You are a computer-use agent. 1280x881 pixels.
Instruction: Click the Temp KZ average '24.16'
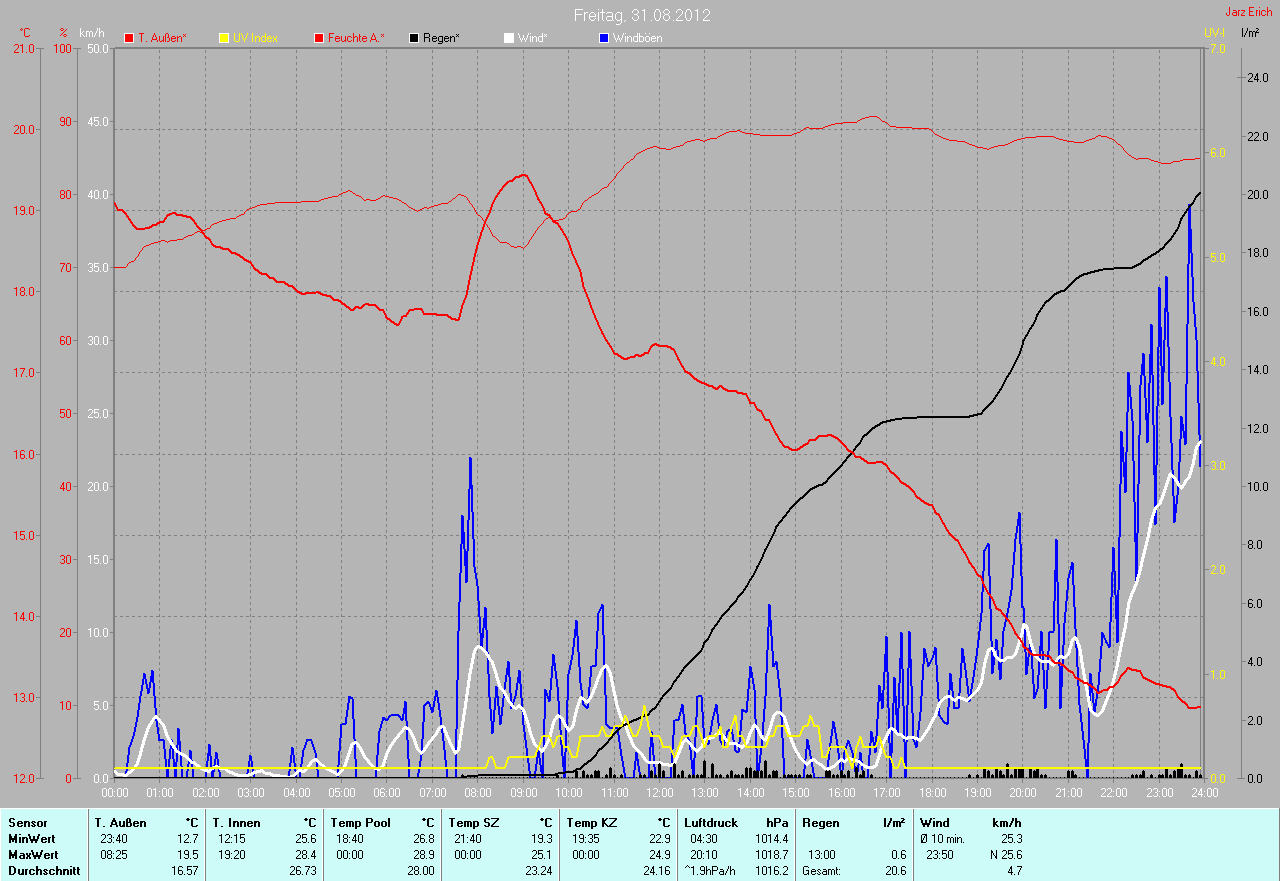pyautogui.click(x=657, y=871)
